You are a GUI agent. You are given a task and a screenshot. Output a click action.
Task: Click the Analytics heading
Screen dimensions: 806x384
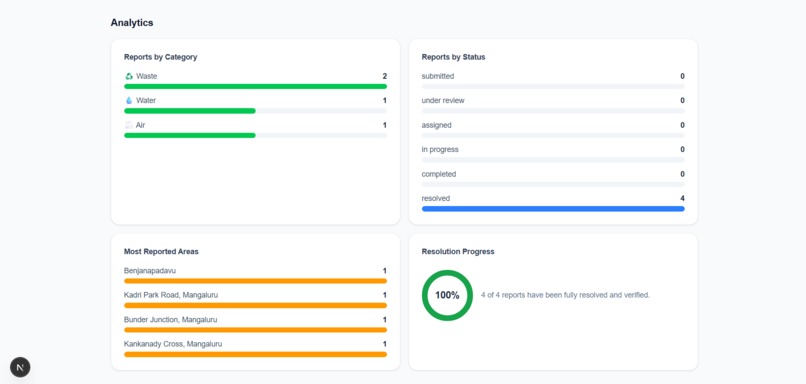(x=132, y=23)
